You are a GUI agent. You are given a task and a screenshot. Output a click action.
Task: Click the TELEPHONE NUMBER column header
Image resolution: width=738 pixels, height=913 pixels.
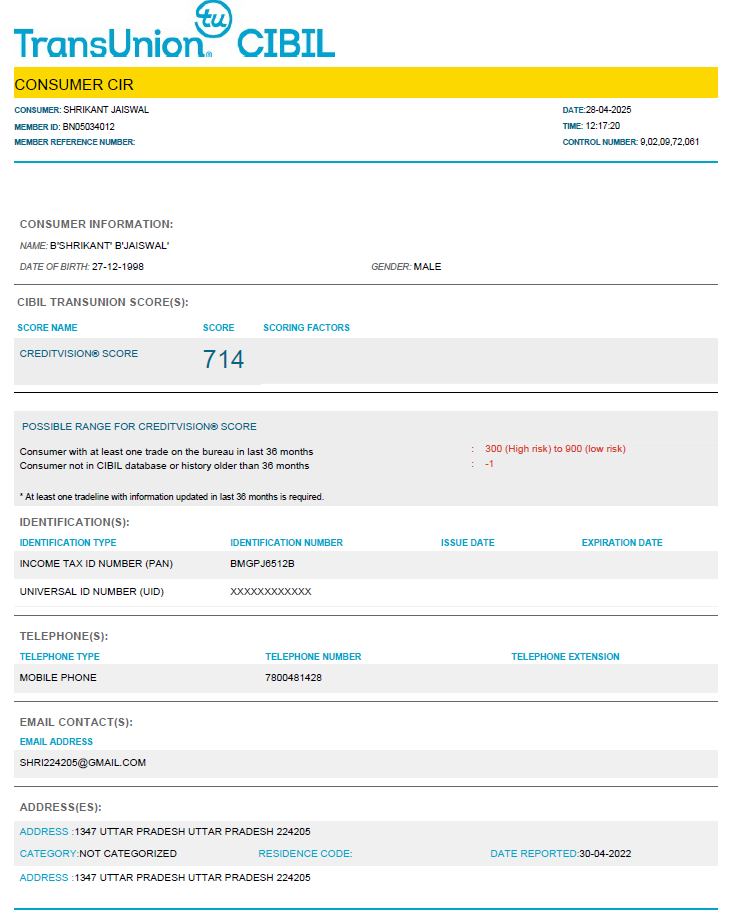pos(313,657)
